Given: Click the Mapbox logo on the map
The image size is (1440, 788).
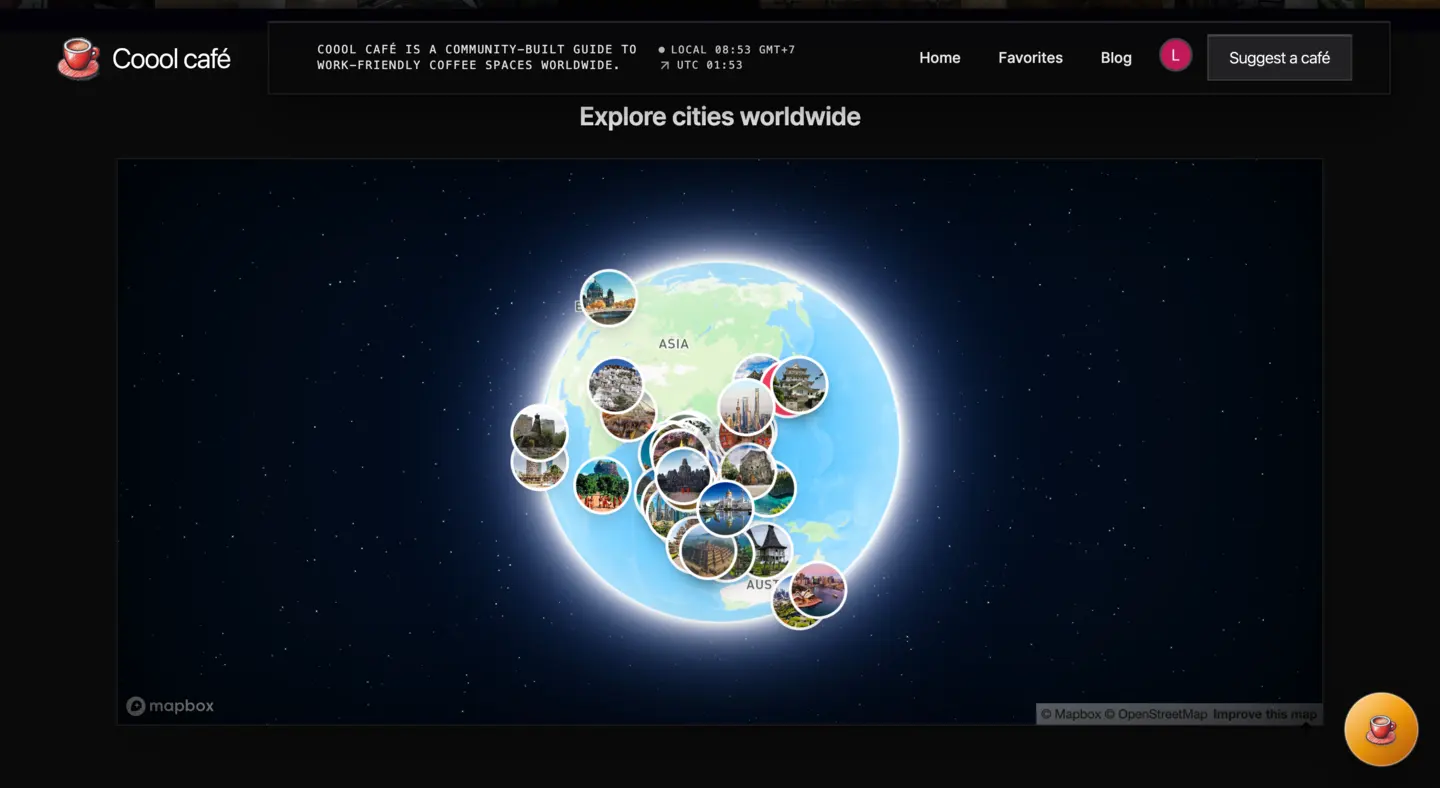Looking at the screenshot, I should (x=170, y=706).
